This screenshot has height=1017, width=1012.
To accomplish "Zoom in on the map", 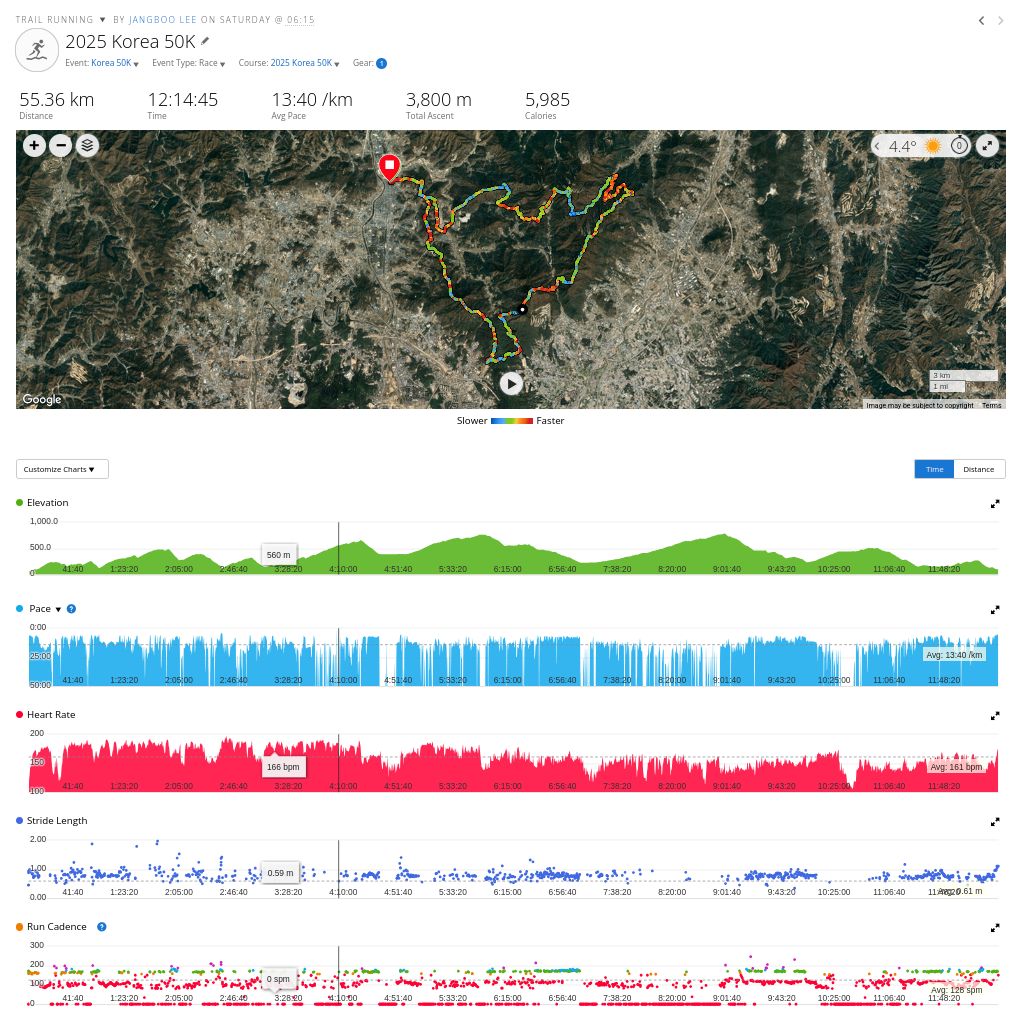I will (34, 145).
